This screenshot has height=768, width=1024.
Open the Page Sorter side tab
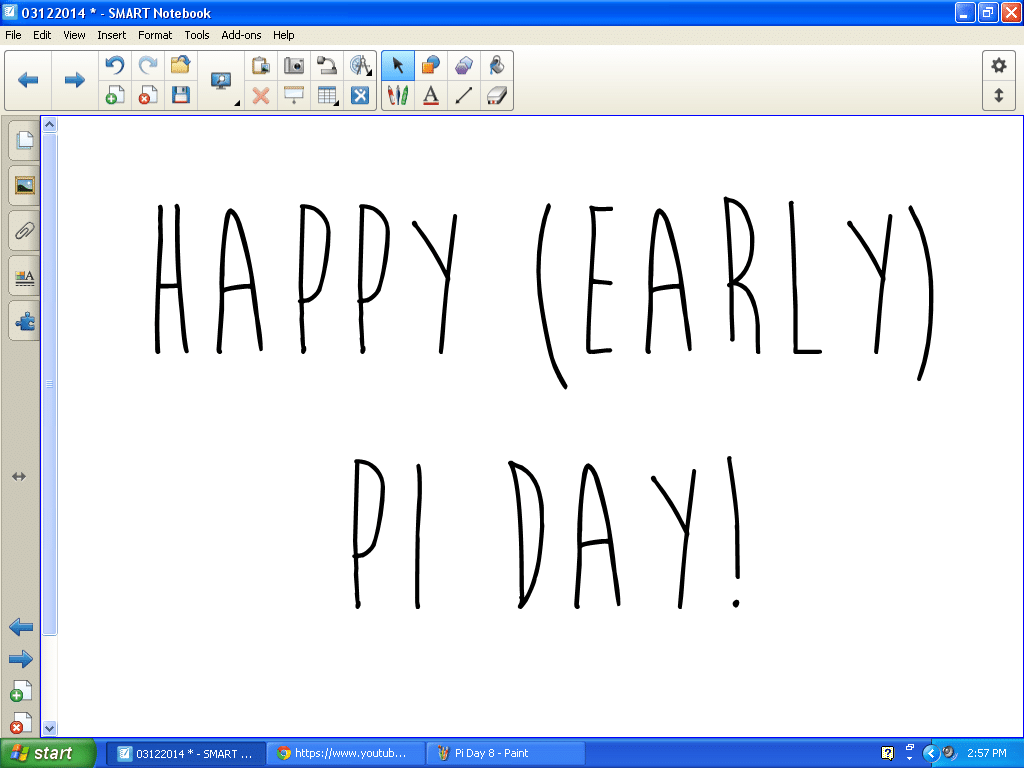tap(24, 140)
